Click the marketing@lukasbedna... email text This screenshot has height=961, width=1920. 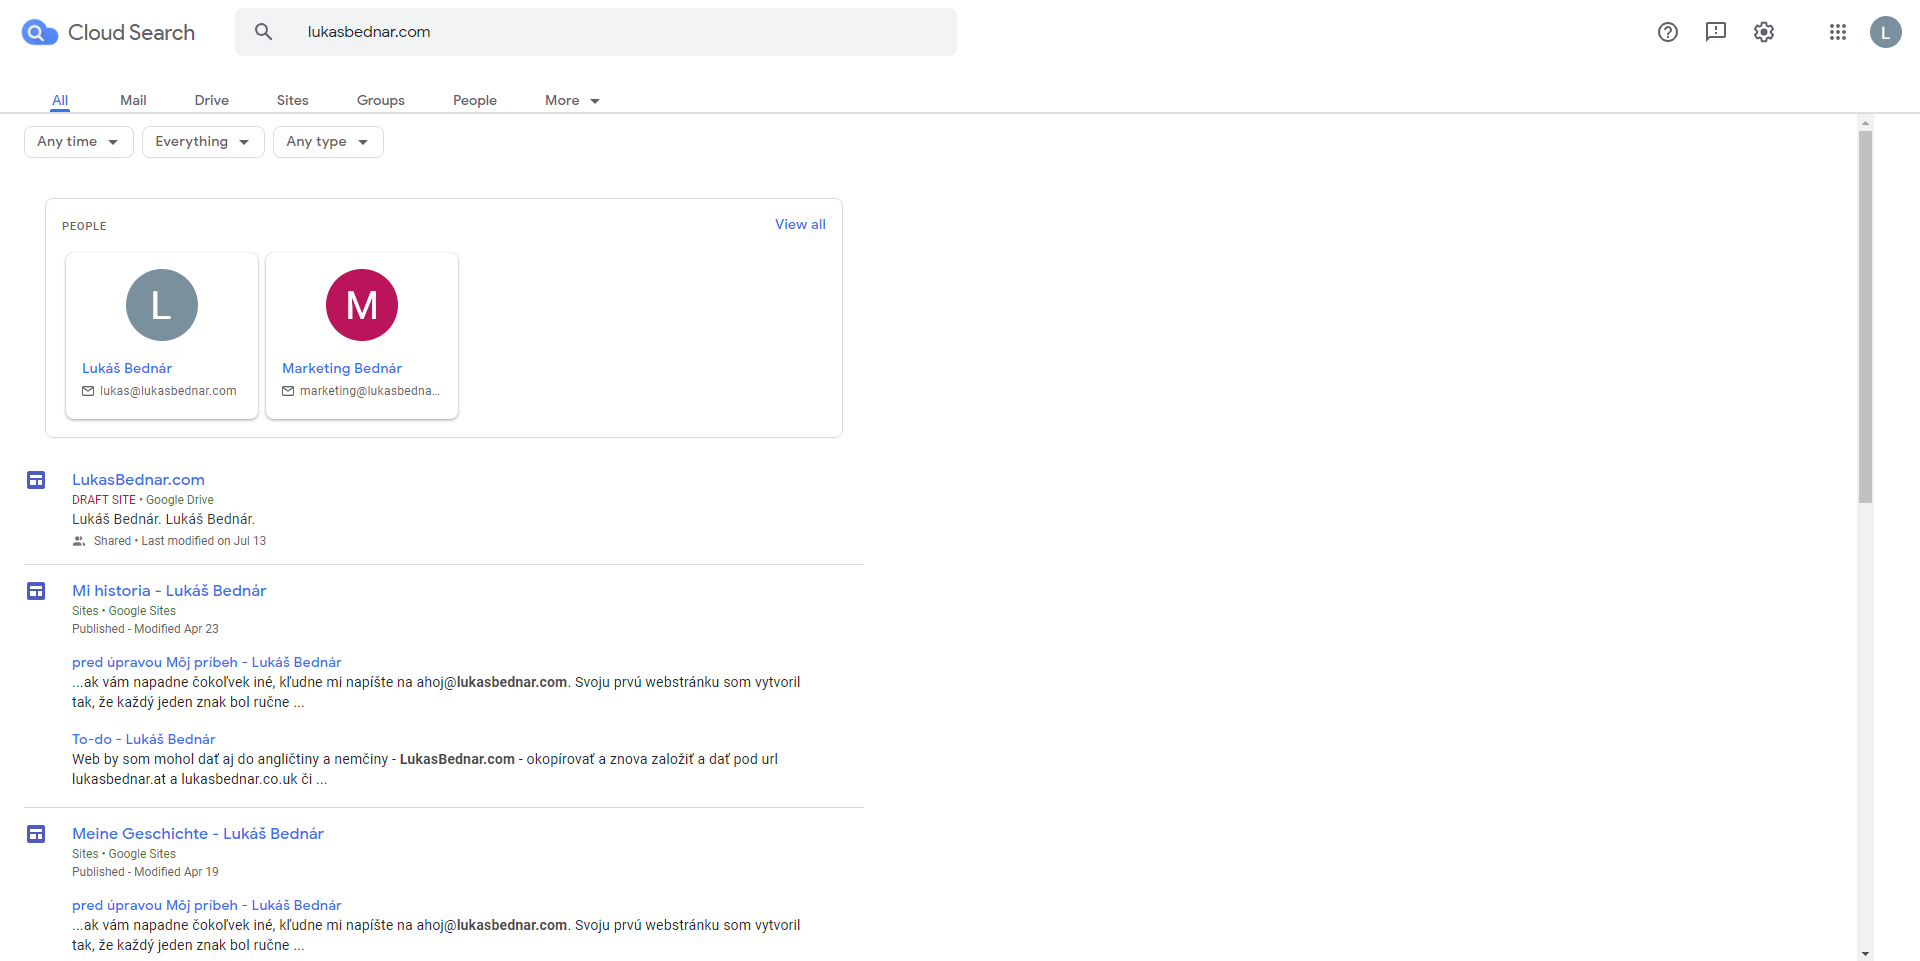pos(370,391)
